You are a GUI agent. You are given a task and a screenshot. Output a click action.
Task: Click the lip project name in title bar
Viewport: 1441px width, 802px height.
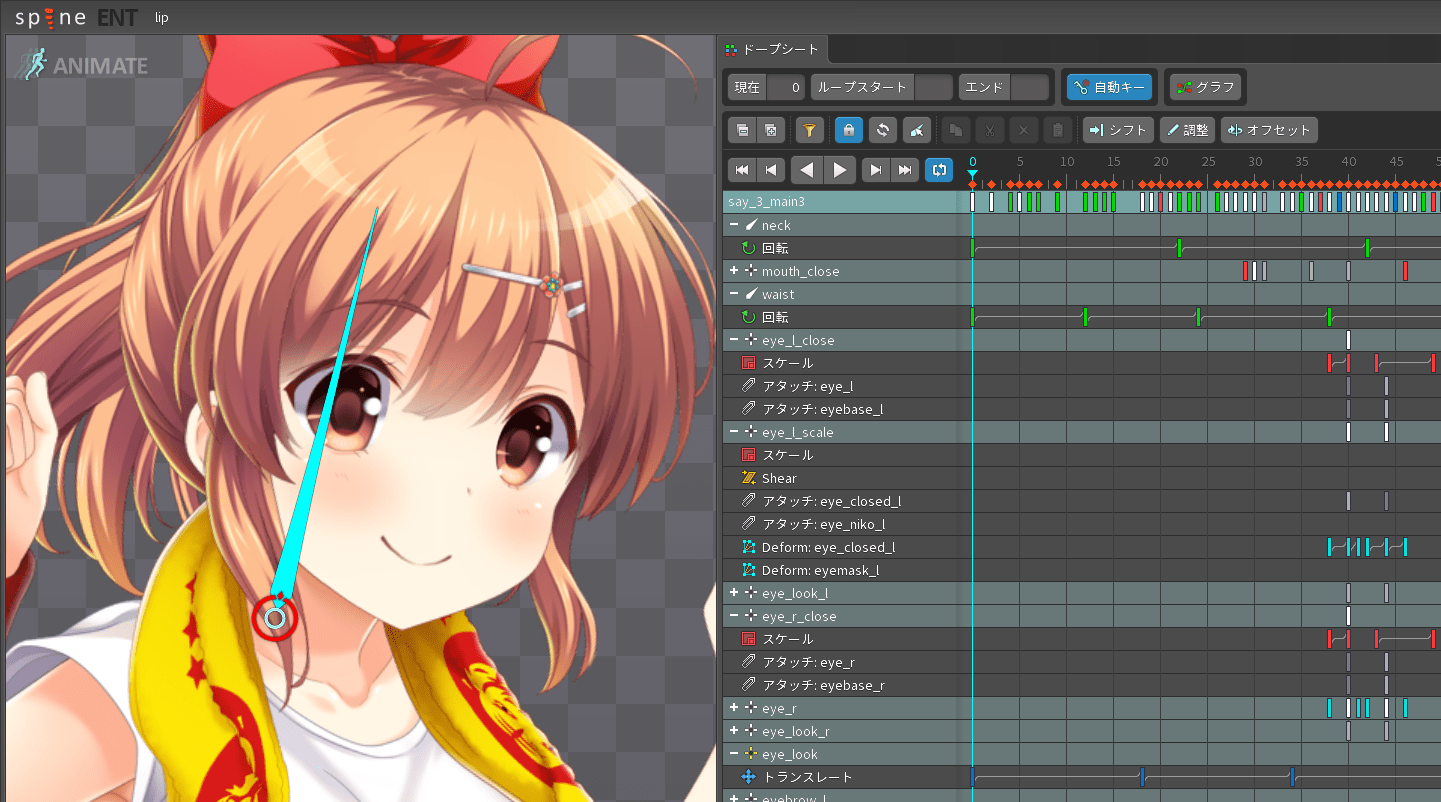(x=162, y=17)
